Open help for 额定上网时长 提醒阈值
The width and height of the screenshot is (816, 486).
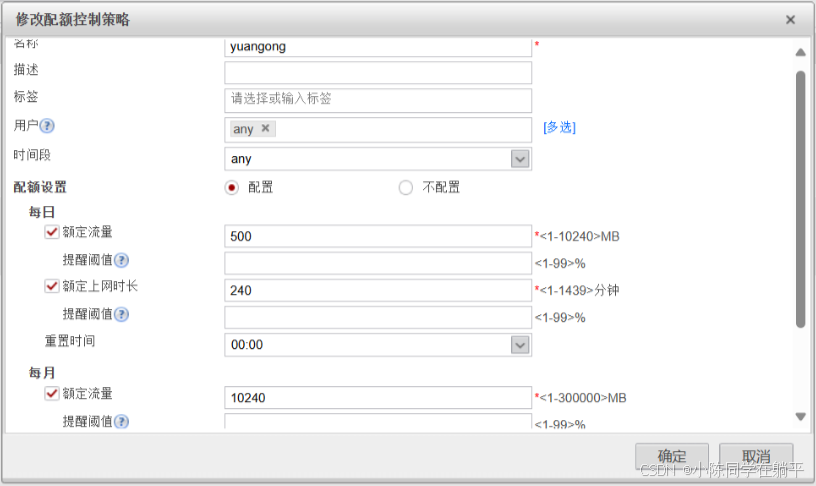pyautogui.click(x=121, y=314)
